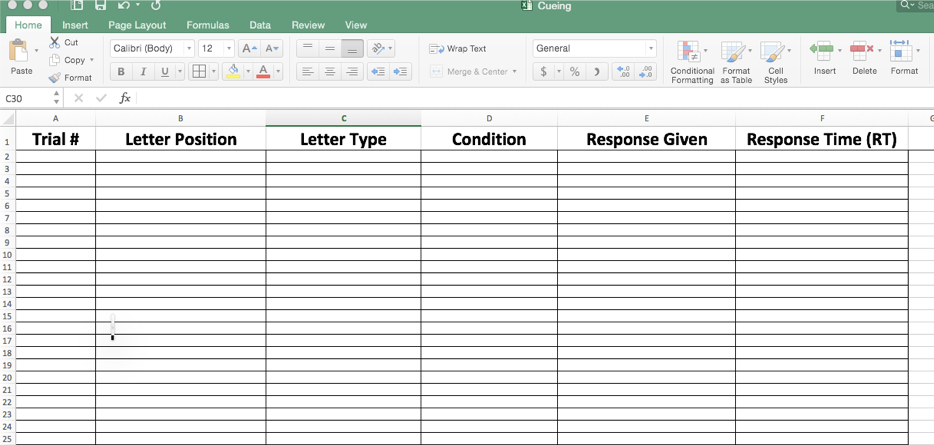Toggle underline formatting

tap(164, 71)
